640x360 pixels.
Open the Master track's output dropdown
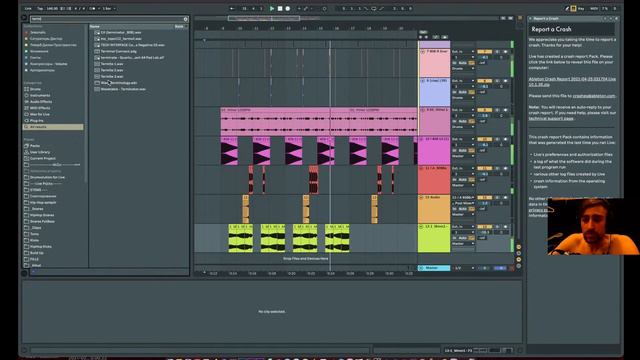(464, 268)
